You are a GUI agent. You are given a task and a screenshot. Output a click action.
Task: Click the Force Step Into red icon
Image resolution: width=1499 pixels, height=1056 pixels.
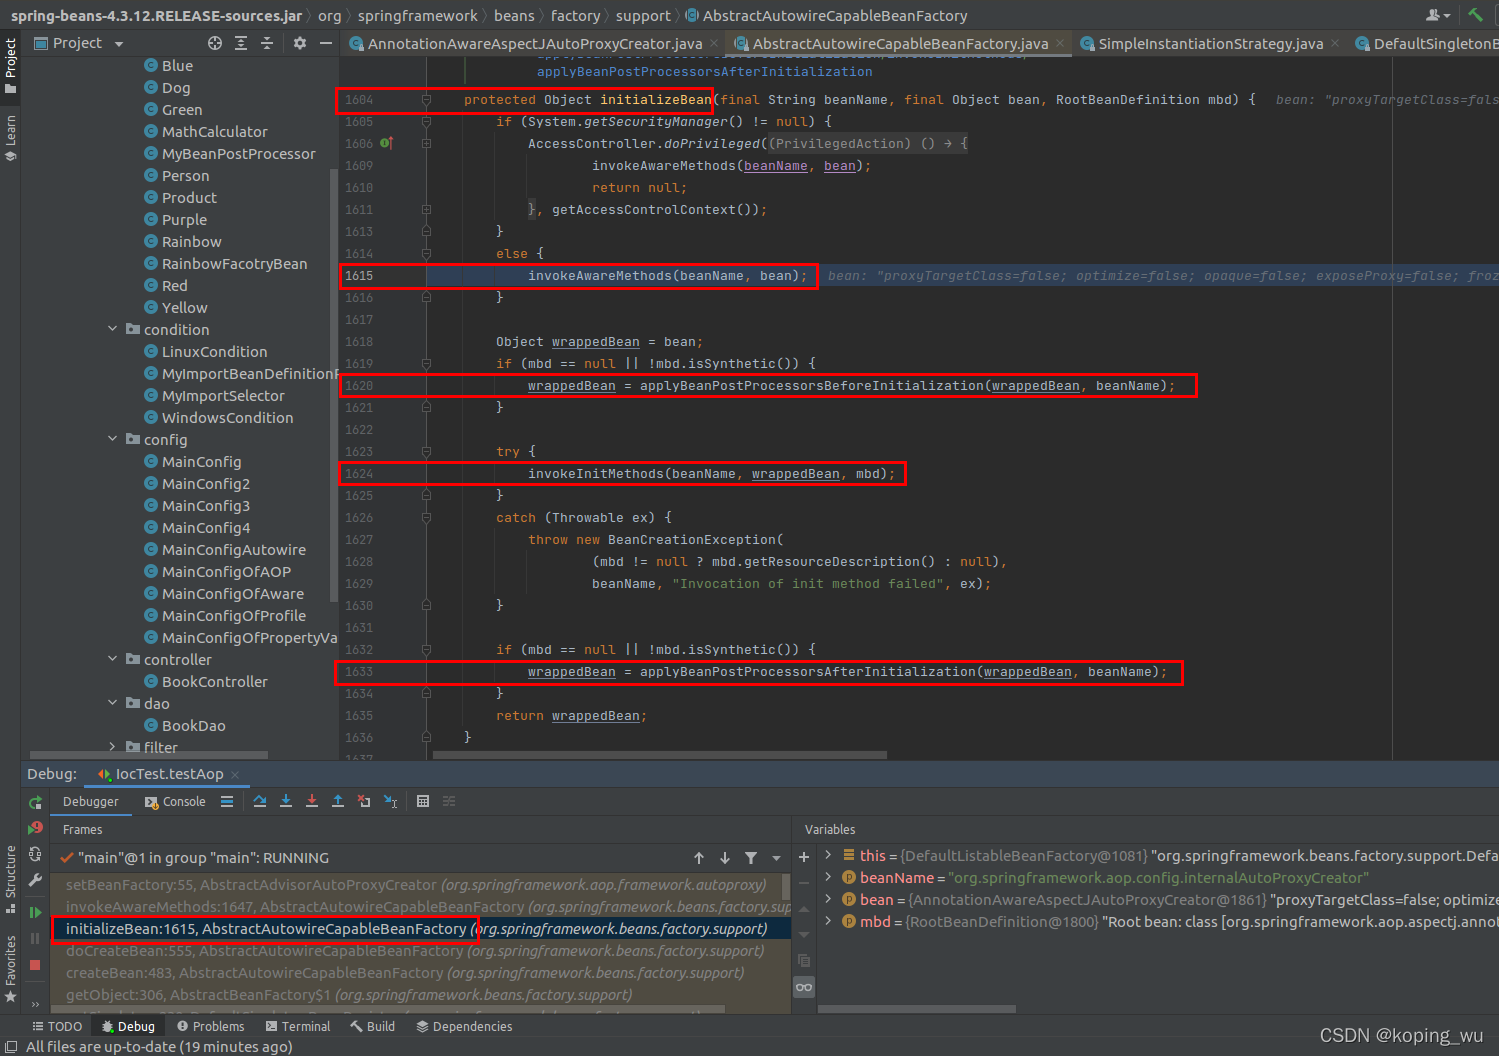coord(312,801)
